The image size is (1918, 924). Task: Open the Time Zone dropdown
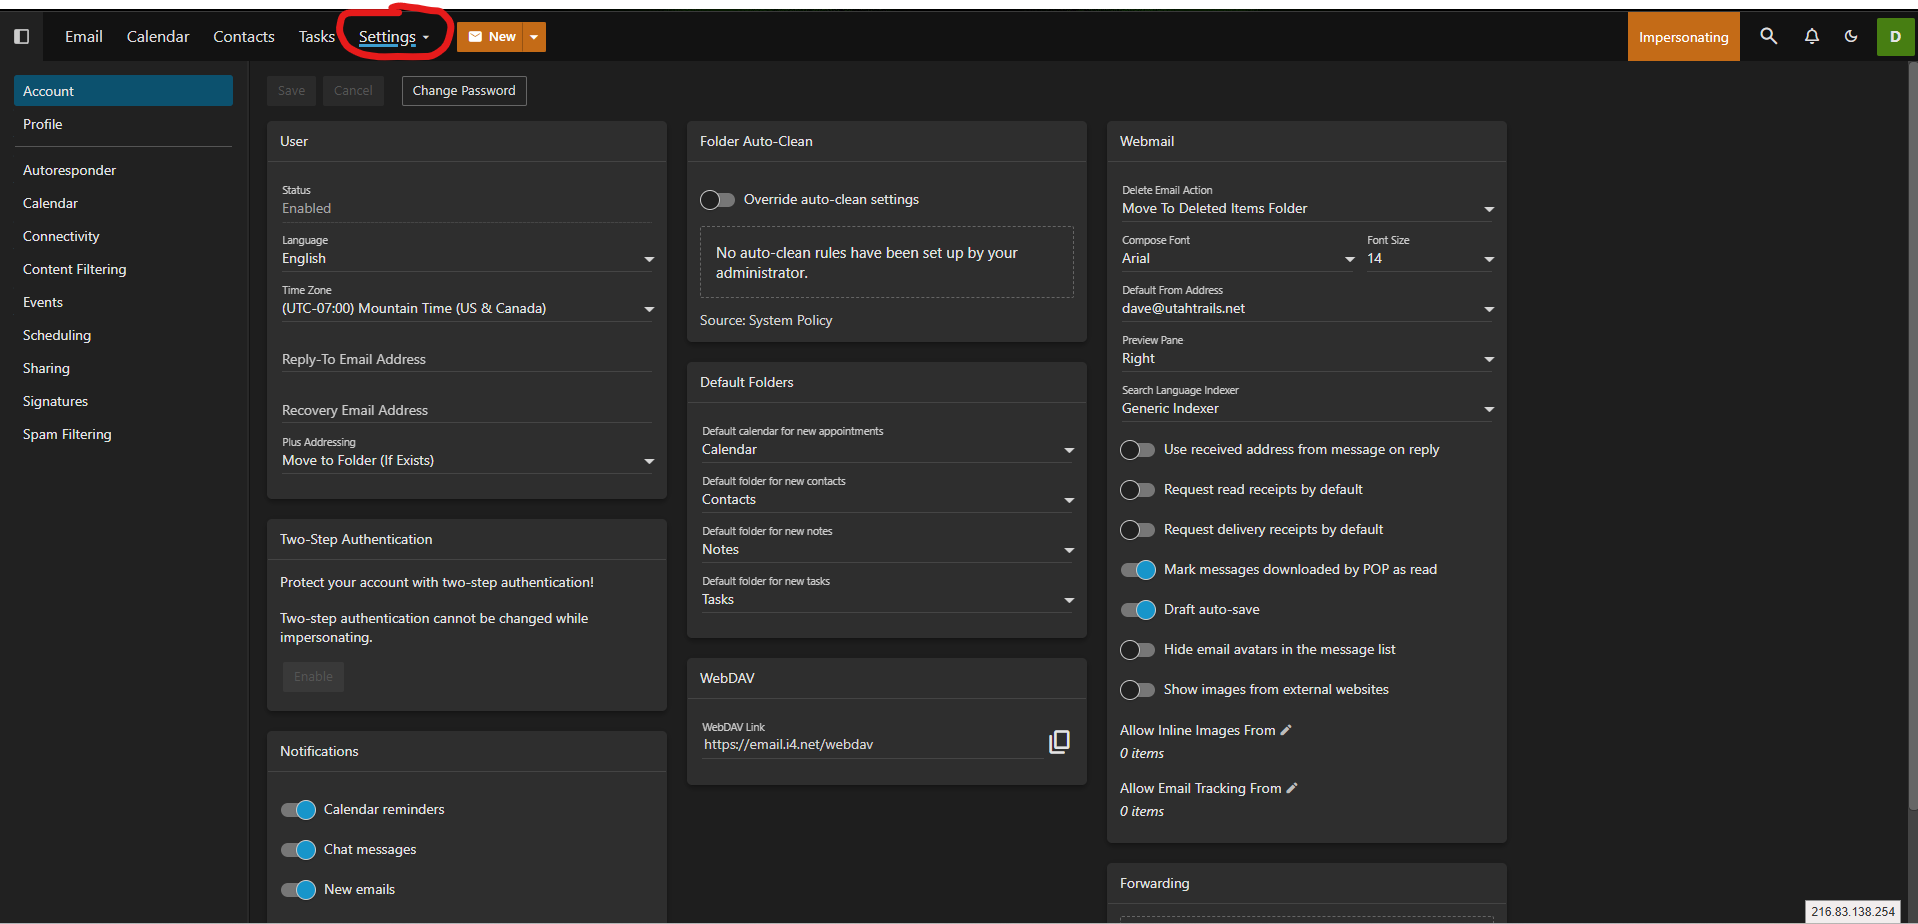(x=466, y=309)
